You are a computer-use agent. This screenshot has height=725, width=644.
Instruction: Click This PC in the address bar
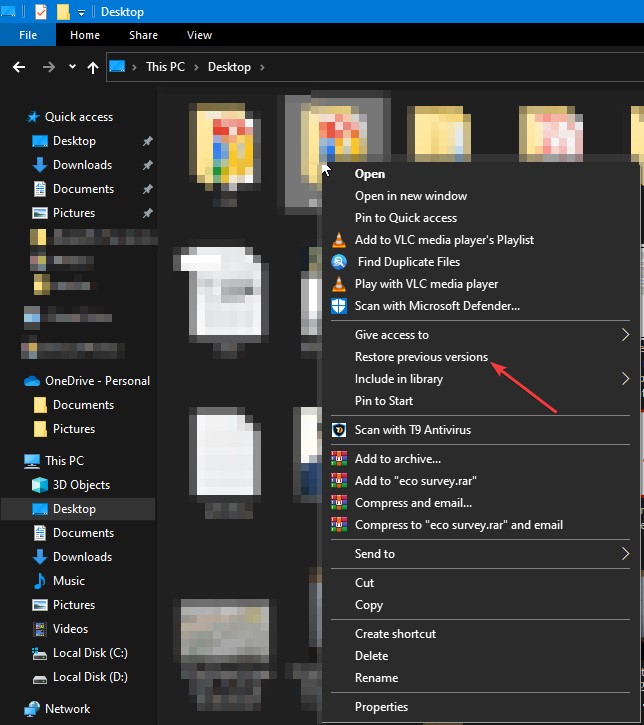[165, 67]
